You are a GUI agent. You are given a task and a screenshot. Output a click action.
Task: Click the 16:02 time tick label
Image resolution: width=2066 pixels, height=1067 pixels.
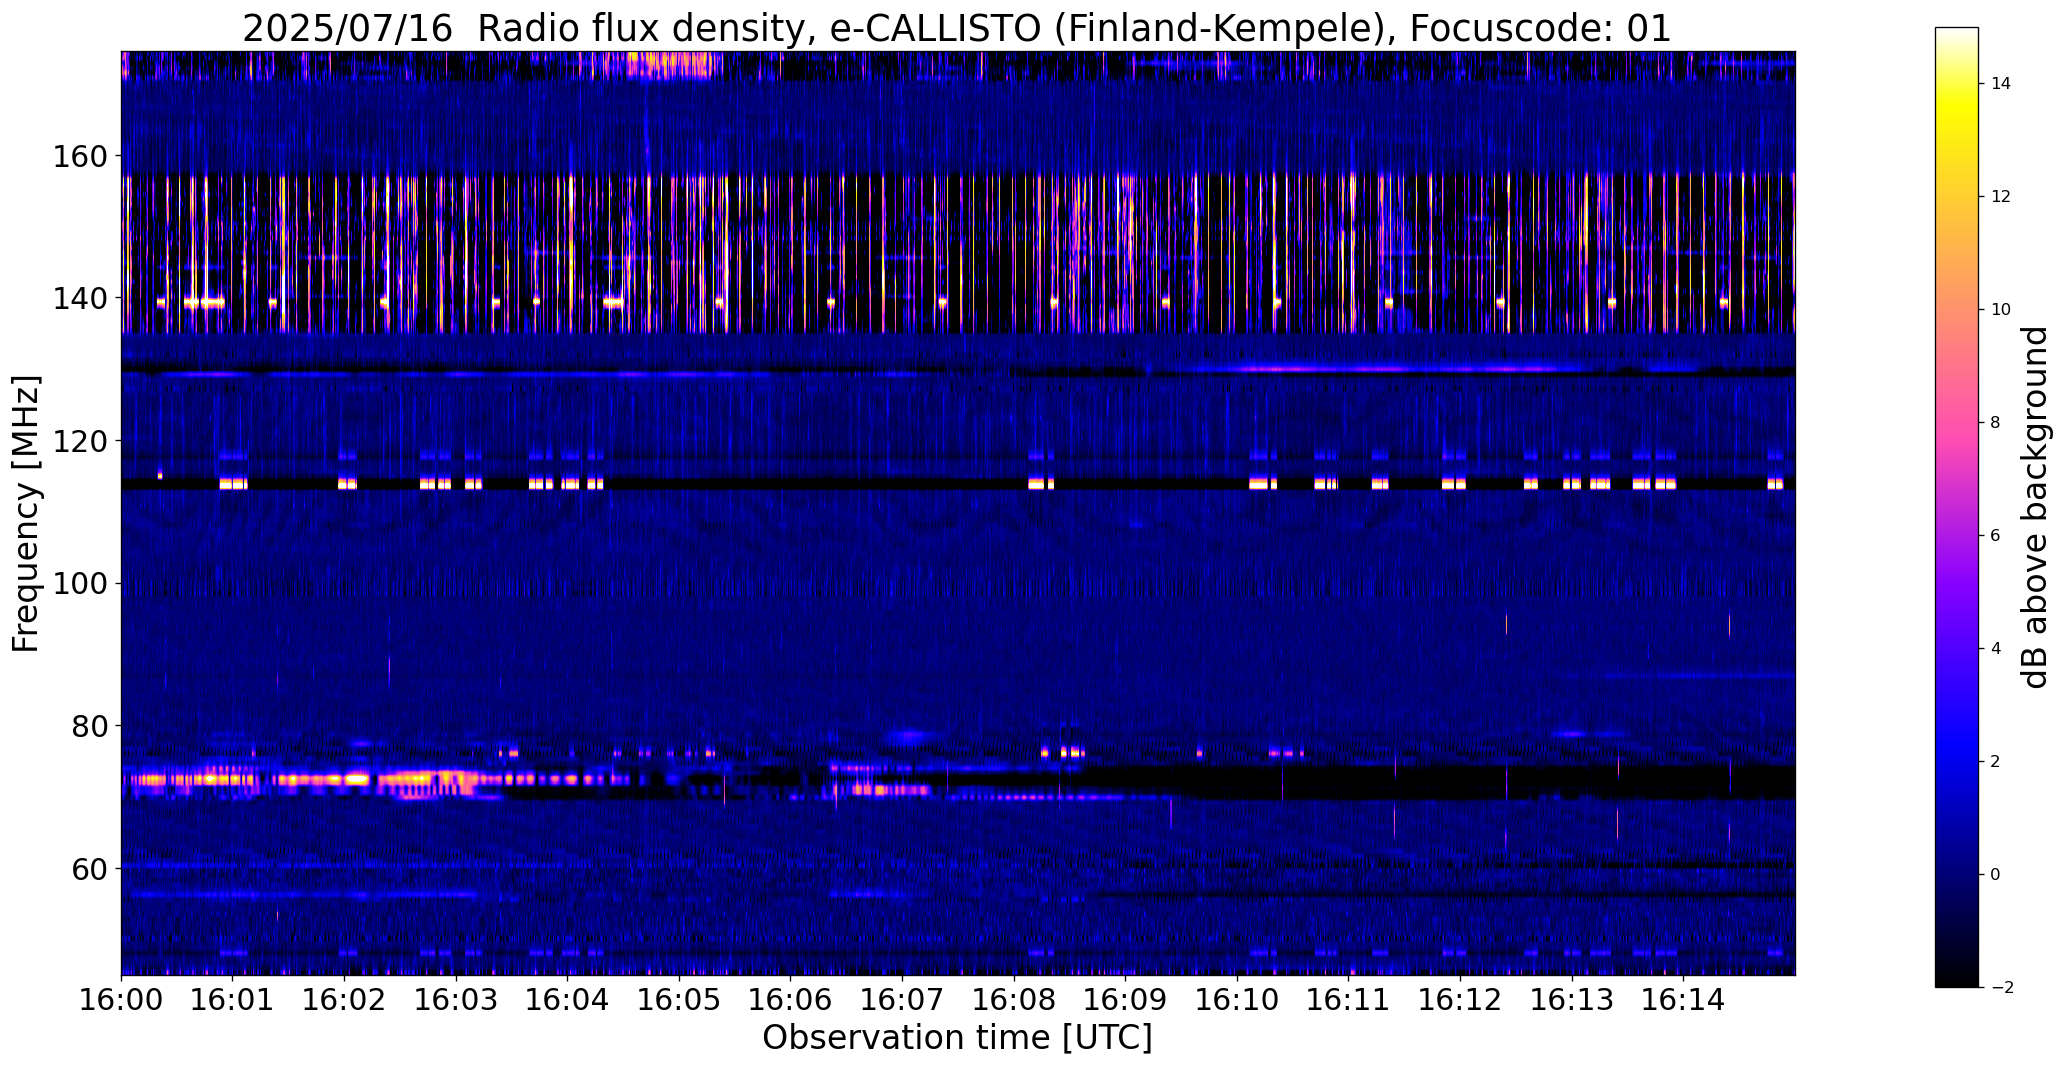(344, 1000)
